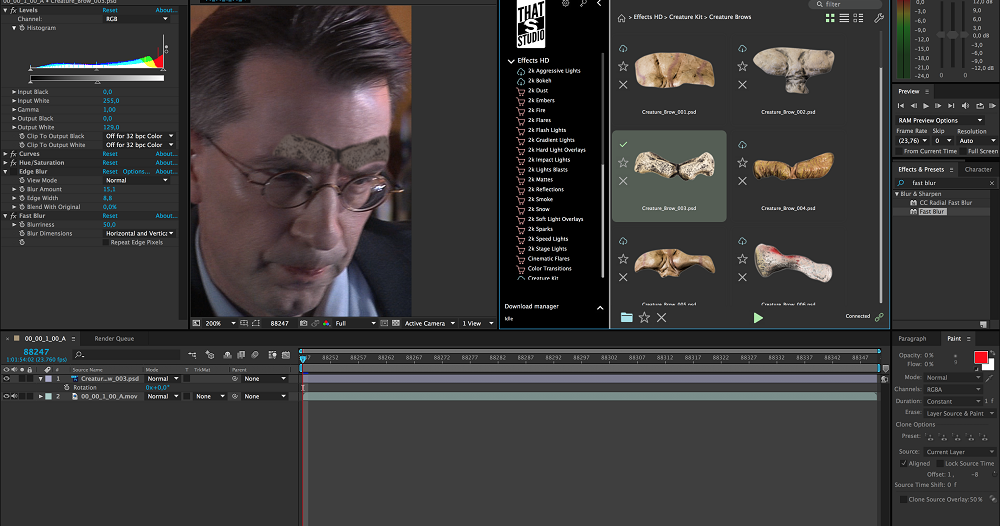Open library wrench settings
The image size is (1005, 526).
point(879,18)
